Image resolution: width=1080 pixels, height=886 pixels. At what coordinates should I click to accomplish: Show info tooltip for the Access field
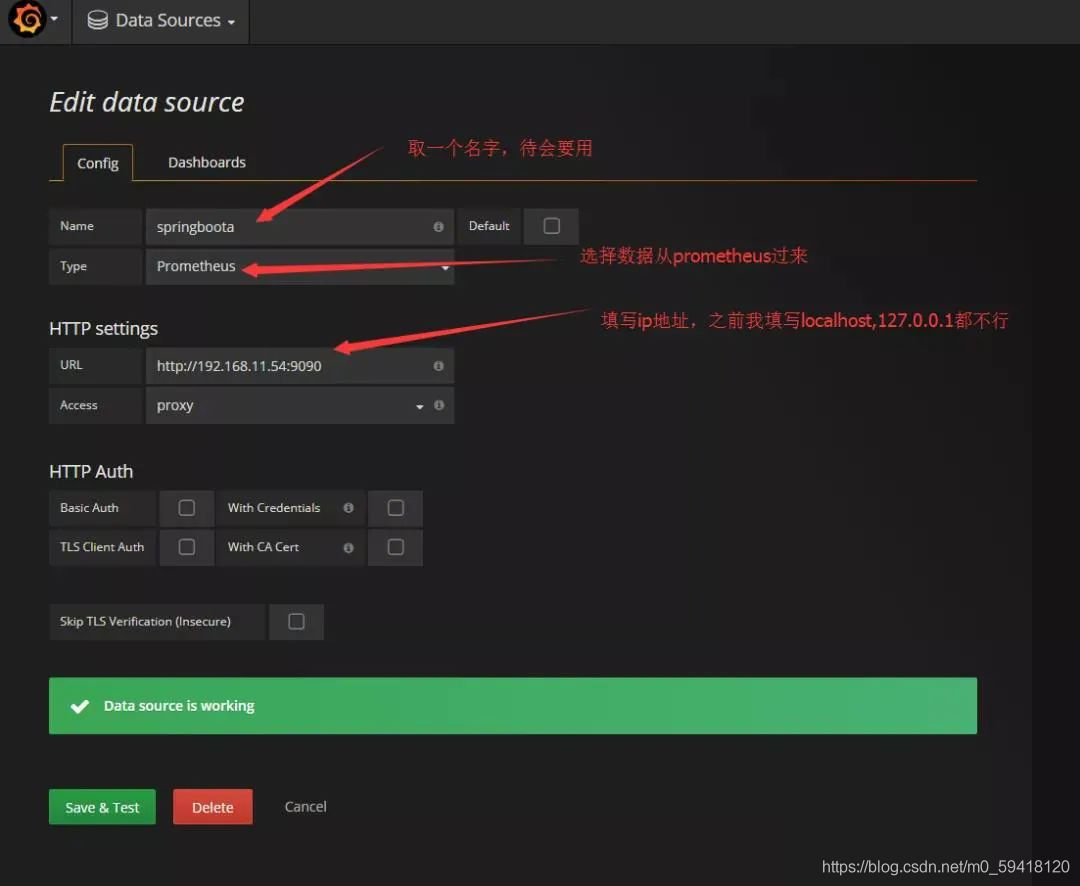click(x=439, y=405)
